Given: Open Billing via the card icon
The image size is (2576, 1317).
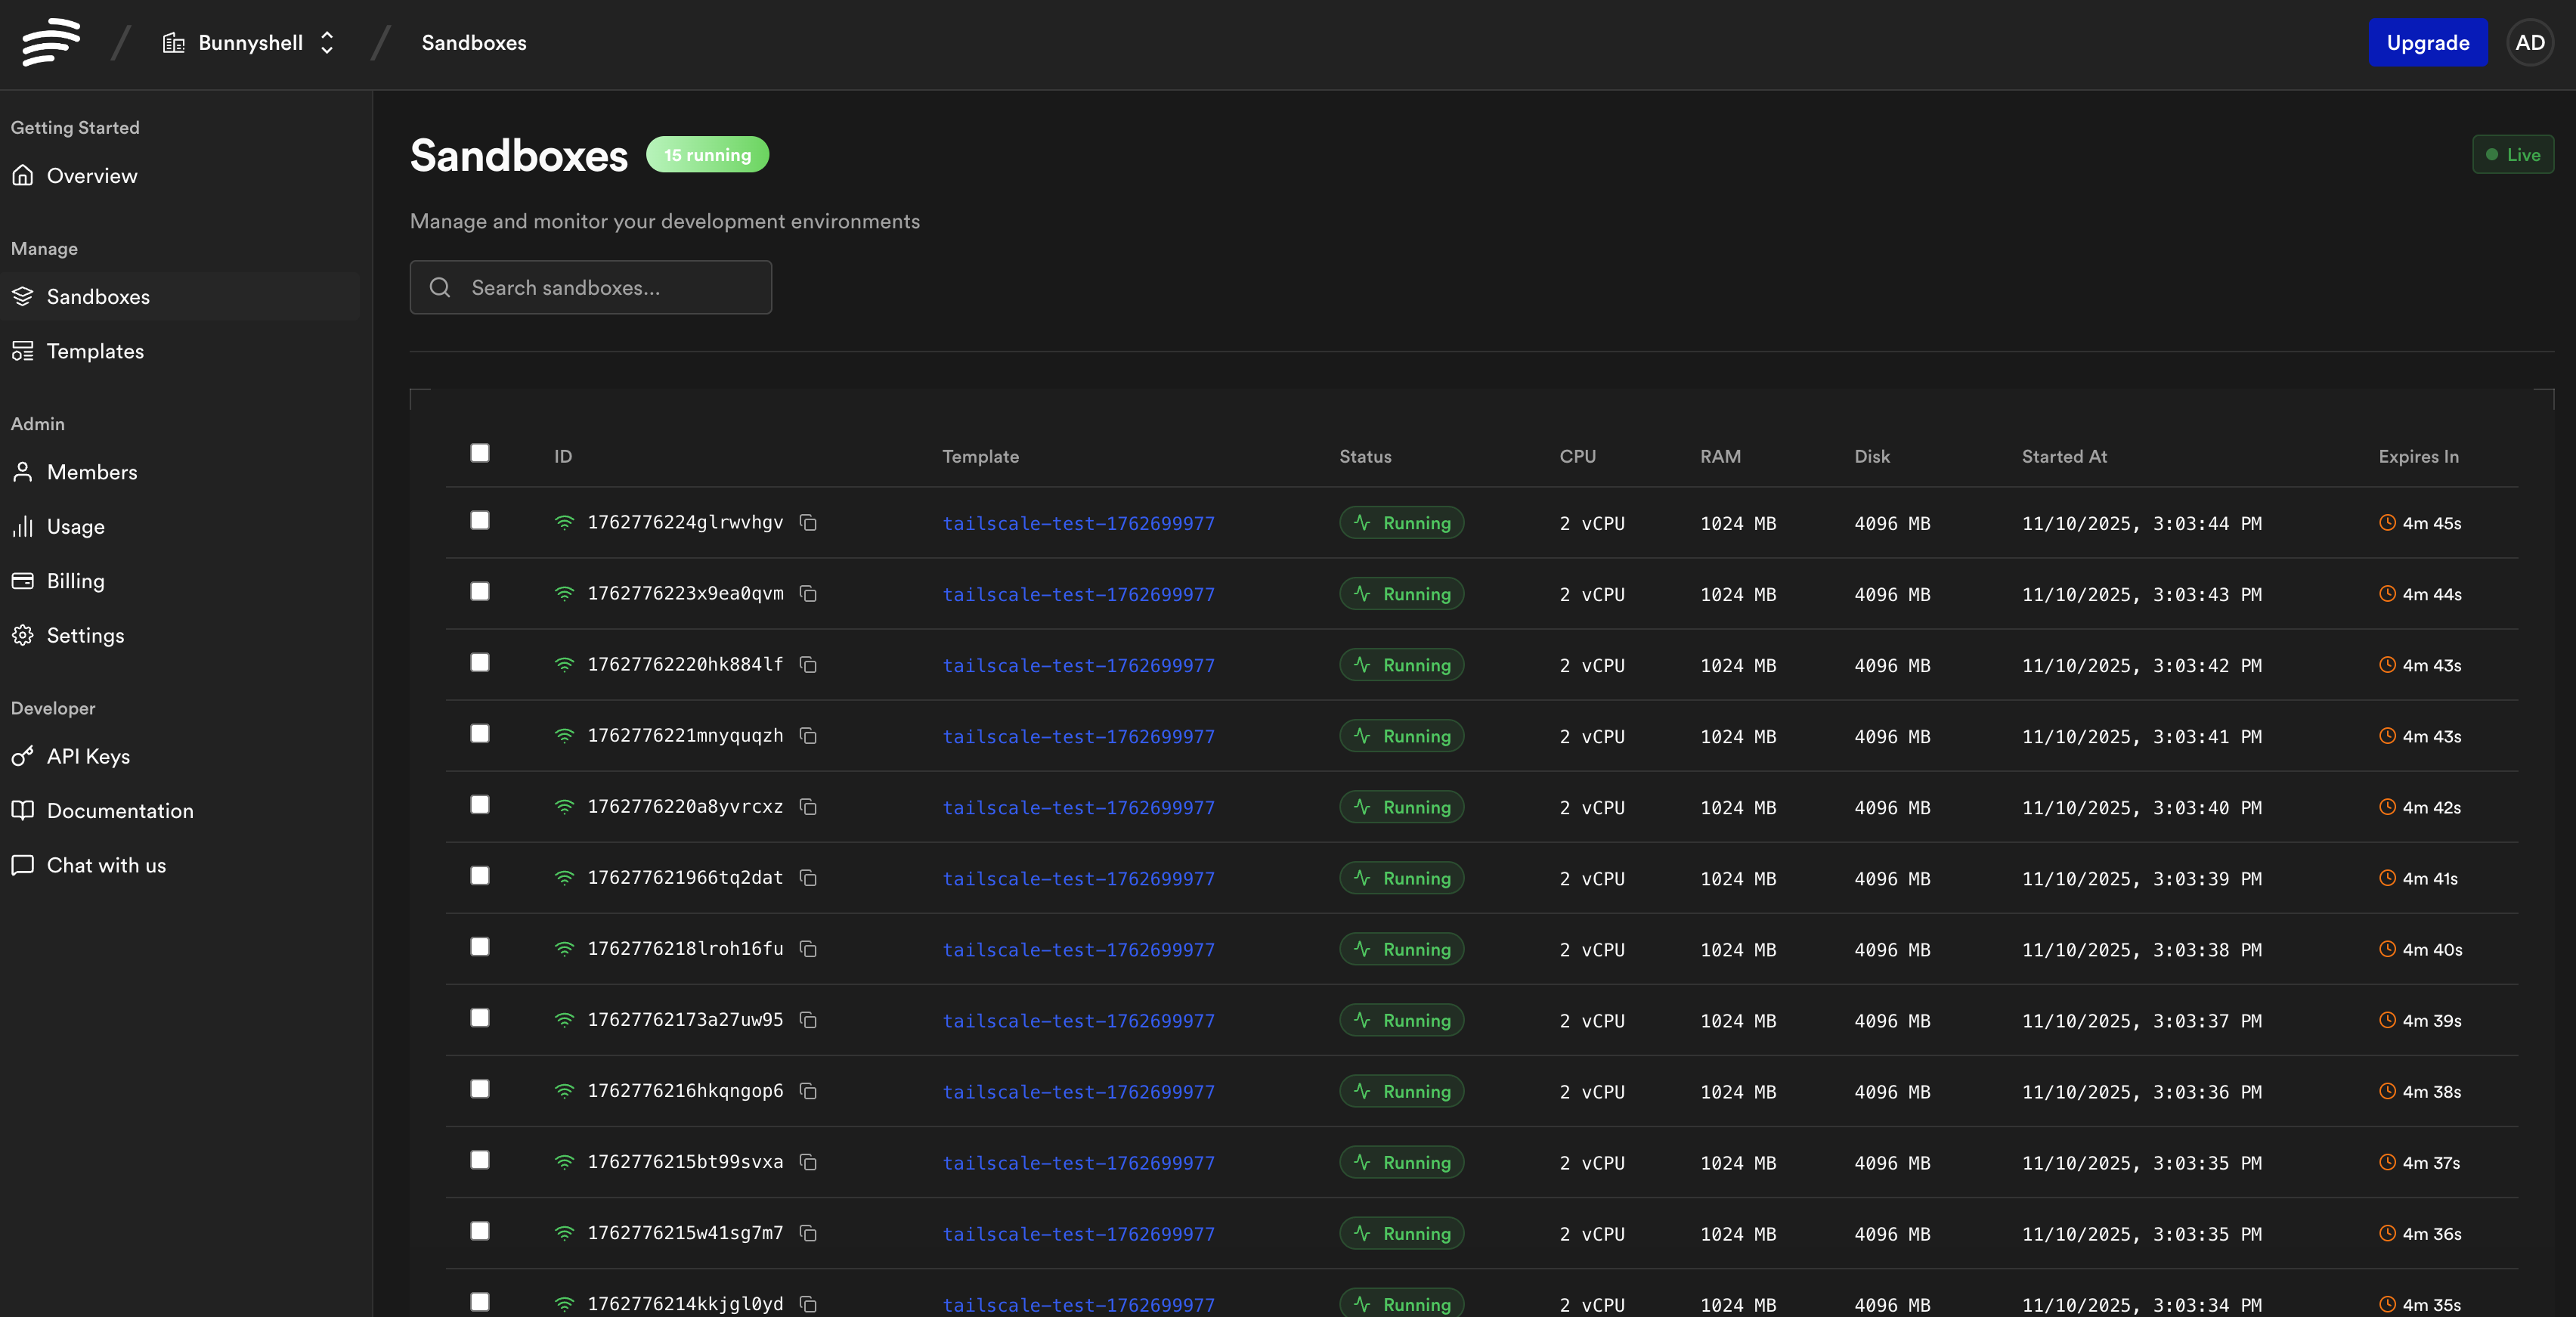Looking at the screenshot, I should 23,581.
